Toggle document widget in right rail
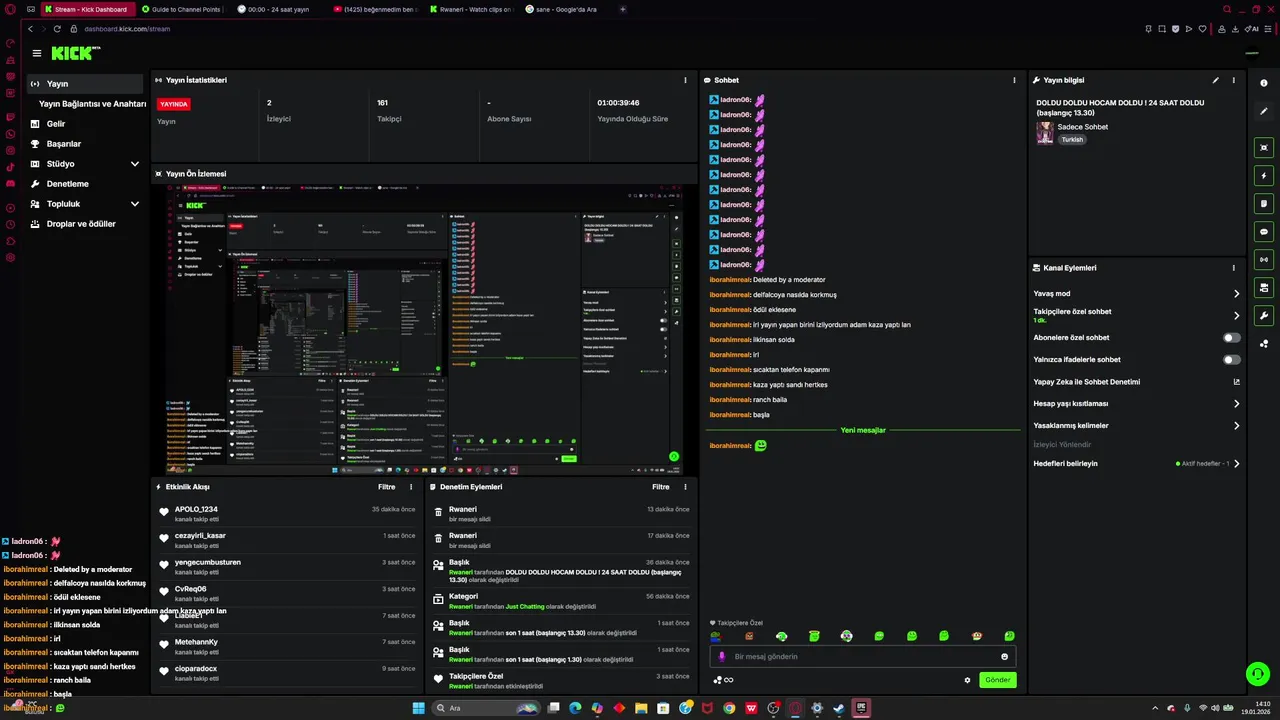 [x=1264, y=204]
